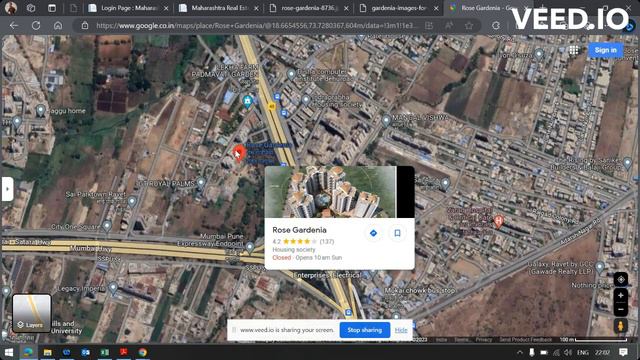Image resolution: width=640 pixels, height=360 pixels.
Task: Open File Explorer from taskbar
Action: click(47, 352)
